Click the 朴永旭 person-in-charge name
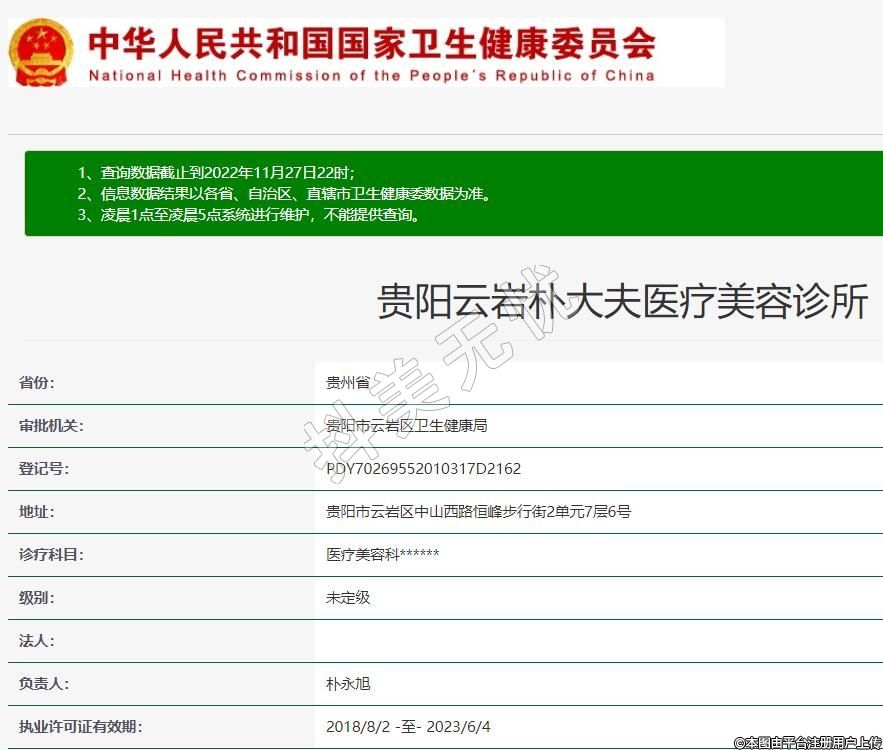883x750 pixels. pyautogui.click(x=348, y=684)
